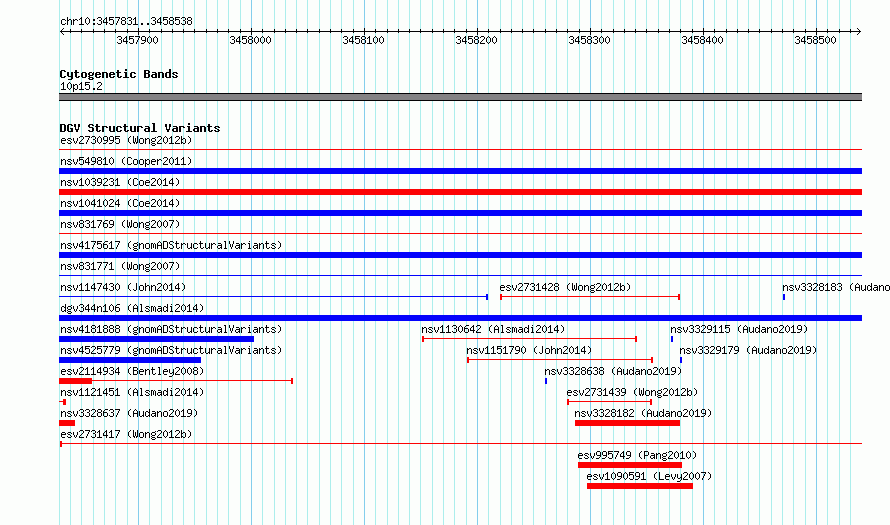890x525 pixels.
Task: Click the Cytogenetic Bands track title
Action: tap(119, 74)
